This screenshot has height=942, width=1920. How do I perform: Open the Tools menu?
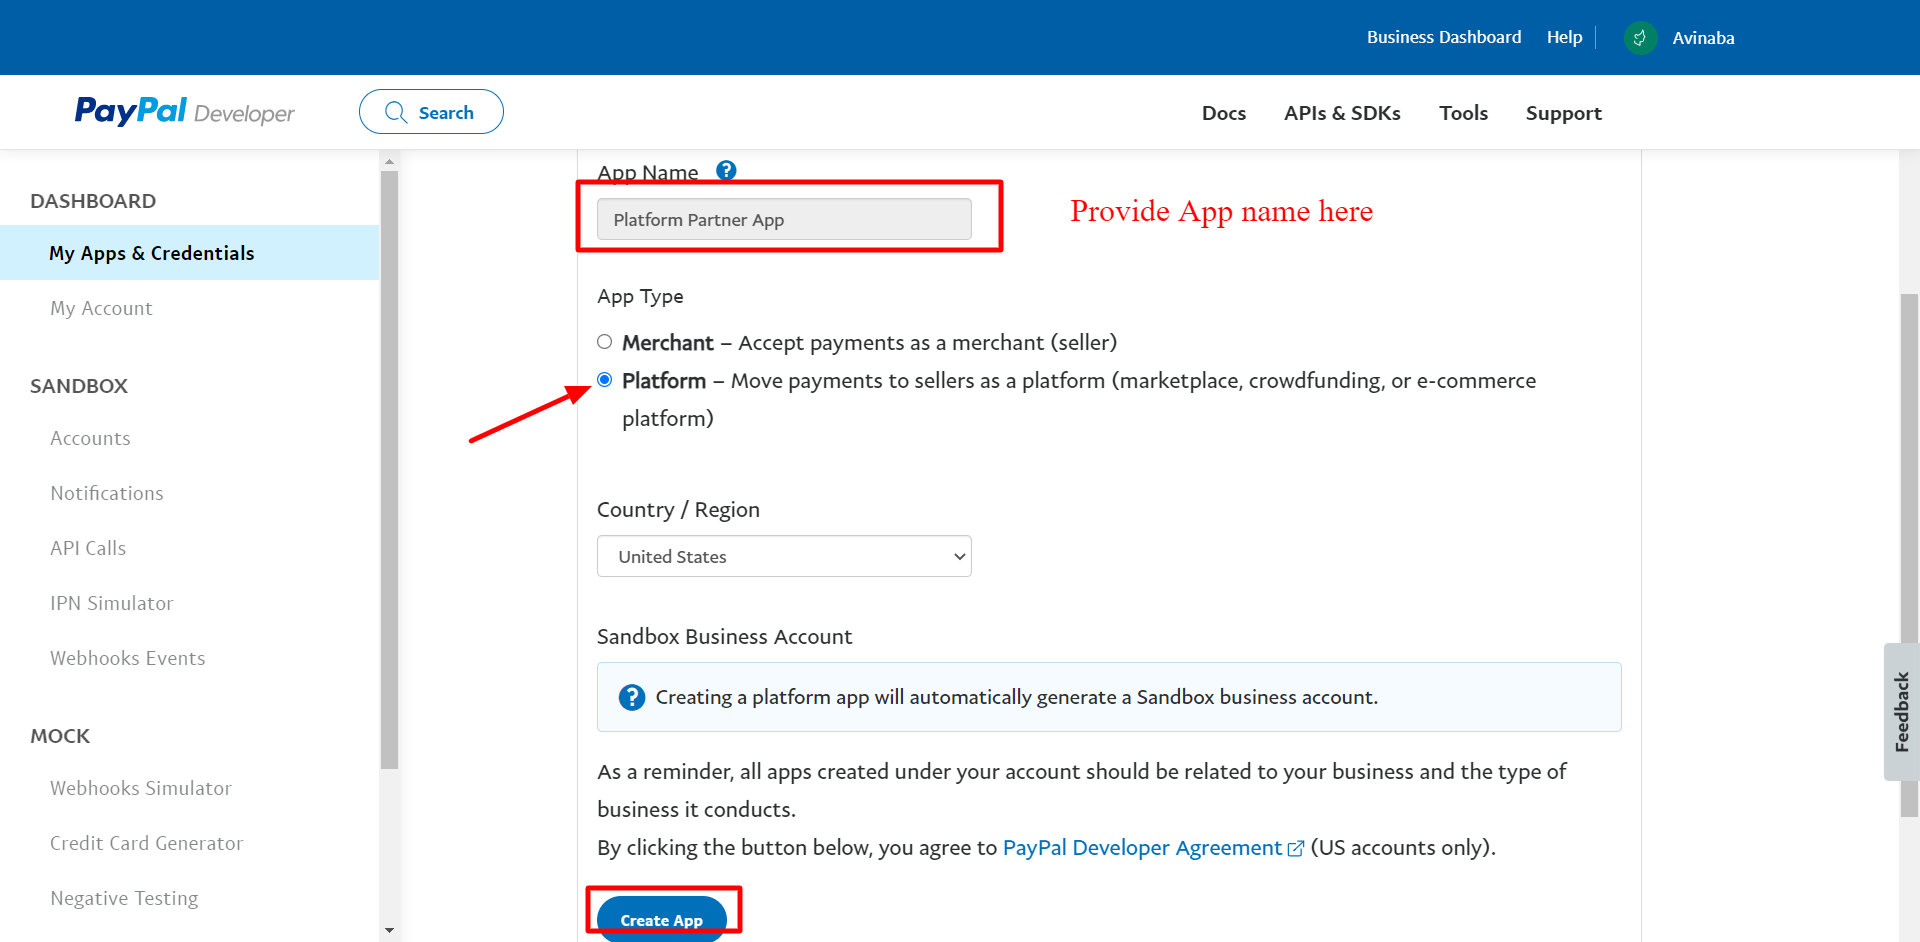(x=1464, y=113)
